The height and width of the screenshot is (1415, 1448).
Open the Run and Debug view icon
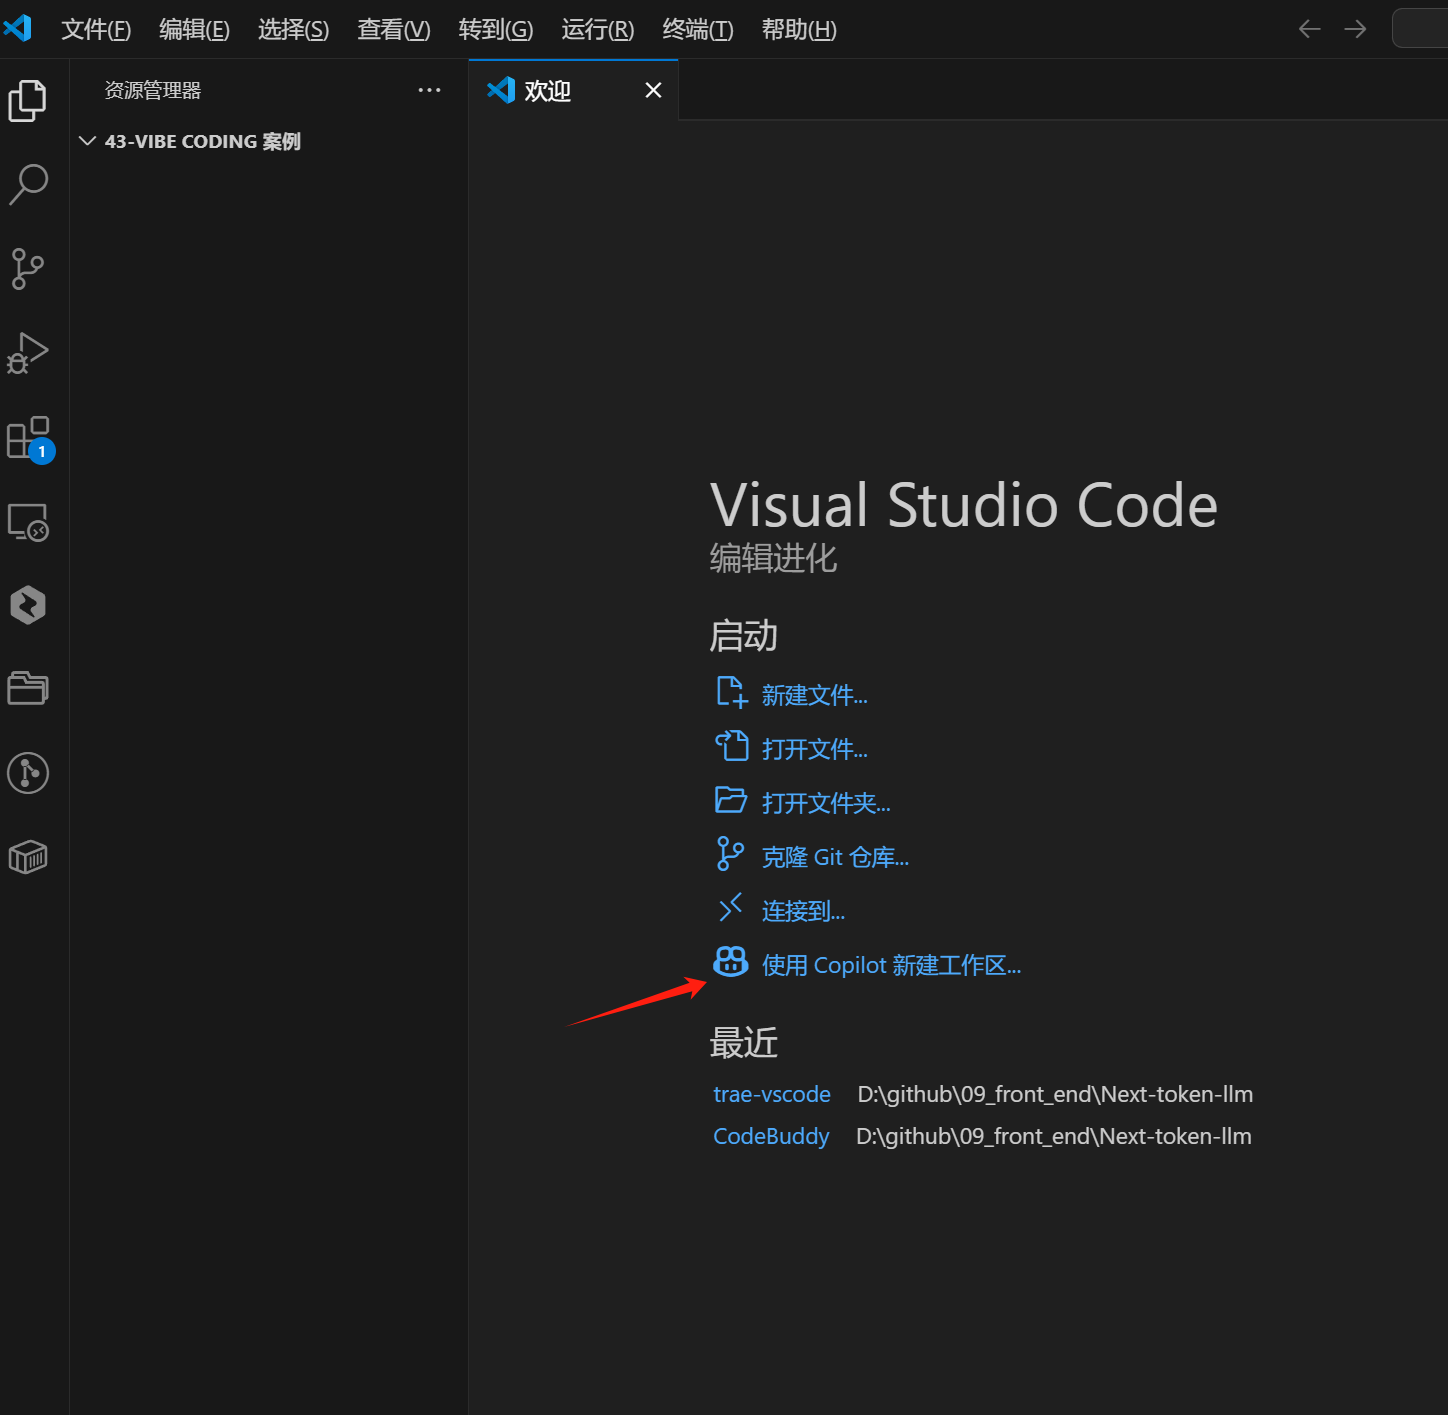coord(28,353)
